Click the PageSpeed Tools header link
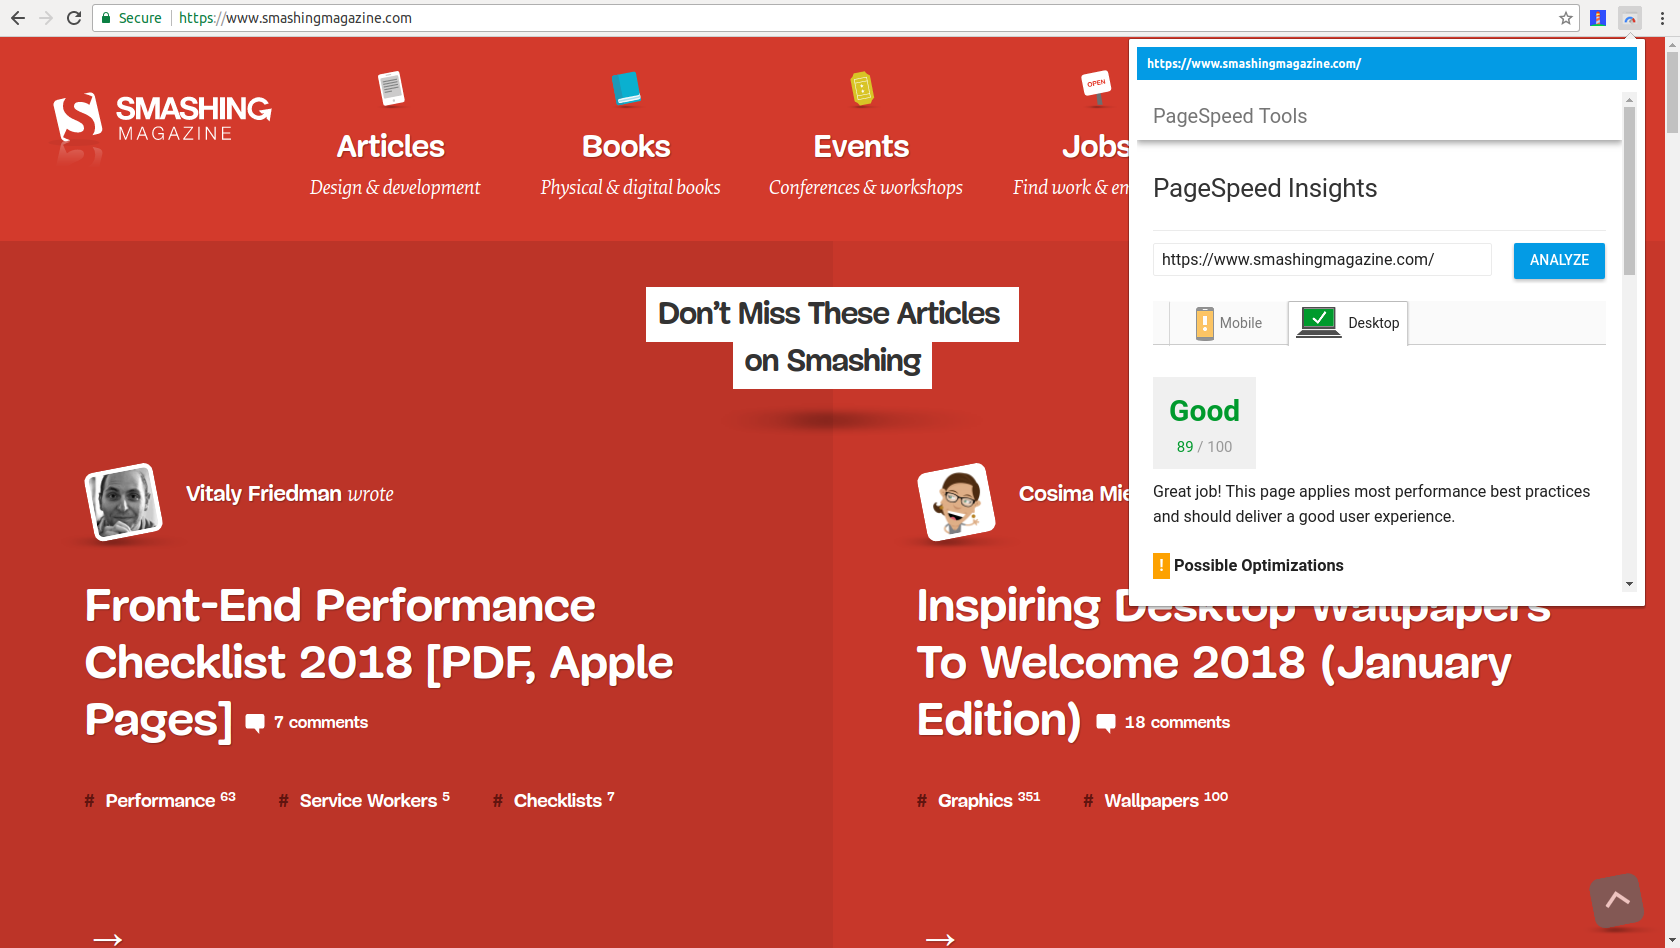The height and width of the screenshot is (948, 1680). point(1230,116)
